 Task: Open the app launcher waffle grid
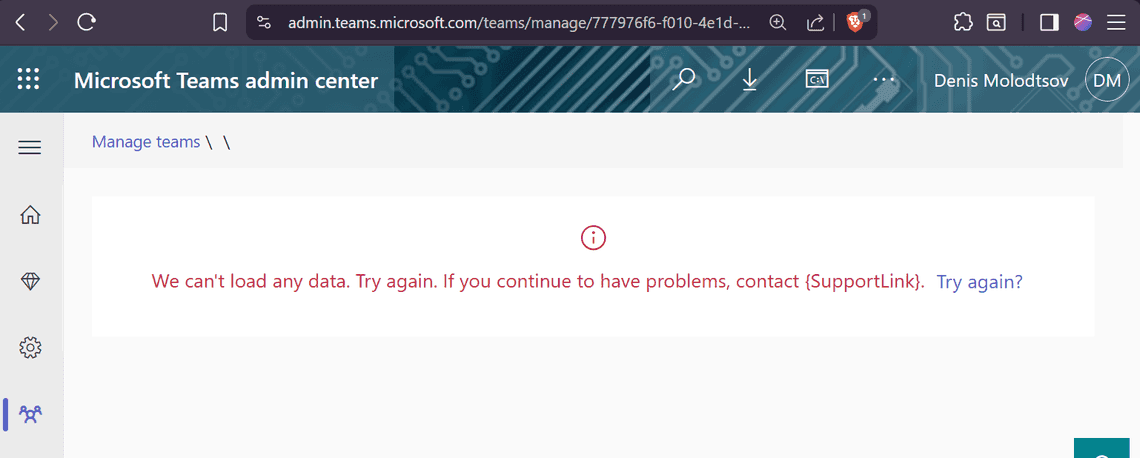(x=28, y=80)
